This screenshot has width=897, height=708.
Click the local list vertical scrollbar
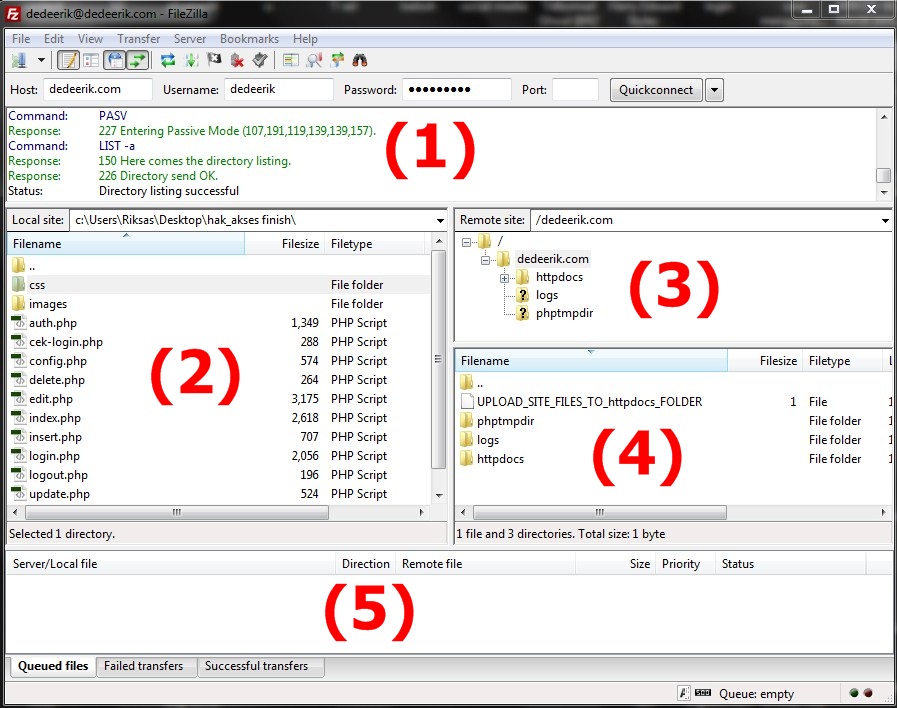(x=439, y=359)
